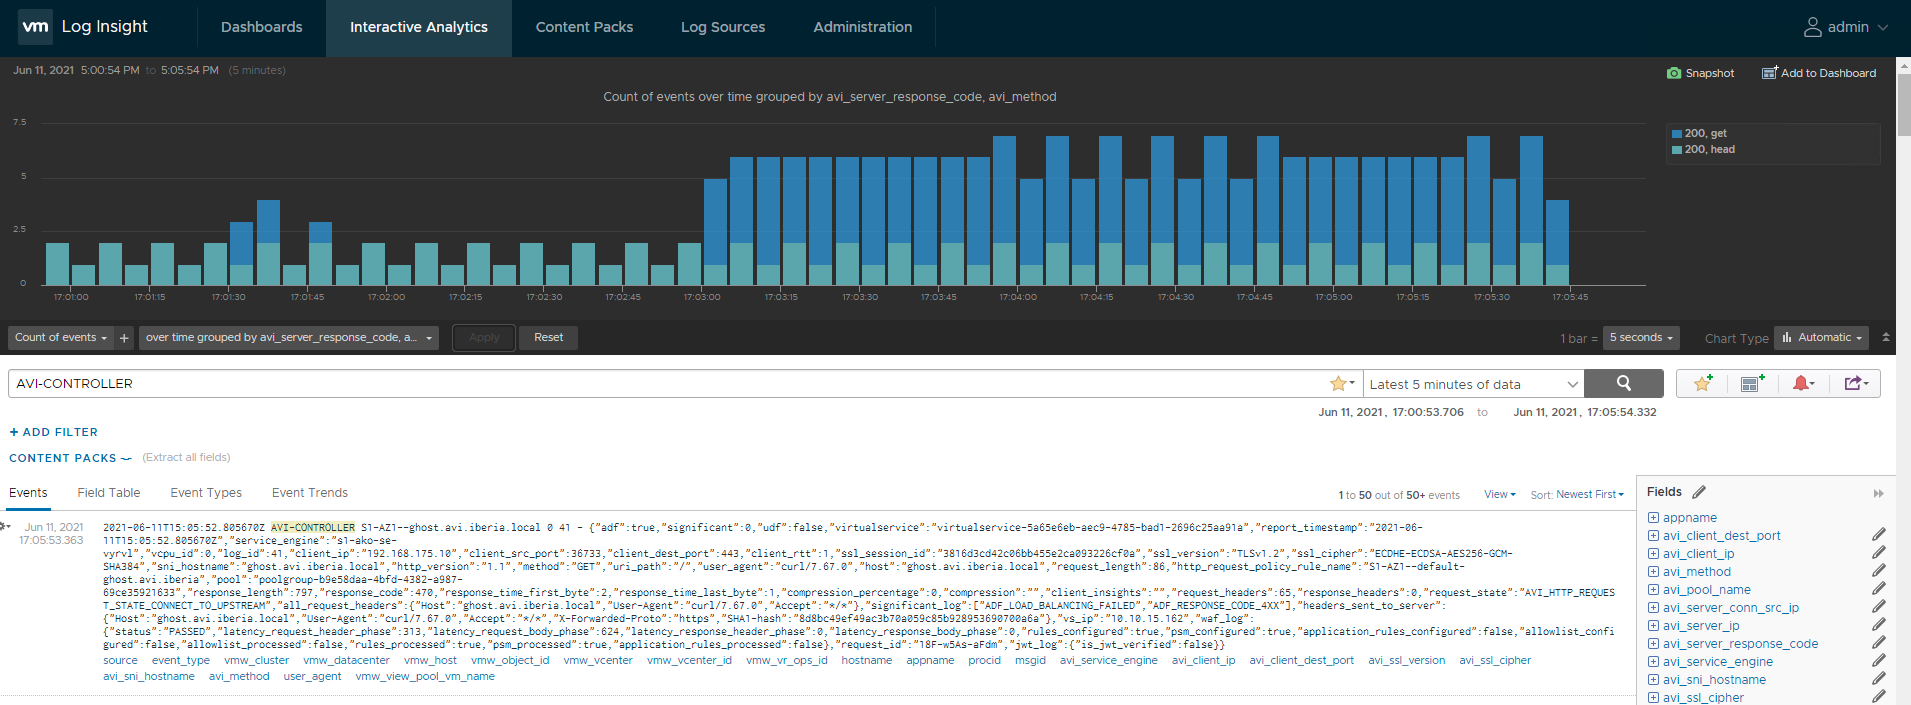The image size is (1911, 705).
Task: Open the event row gear menu
Action: pos(6,526)
